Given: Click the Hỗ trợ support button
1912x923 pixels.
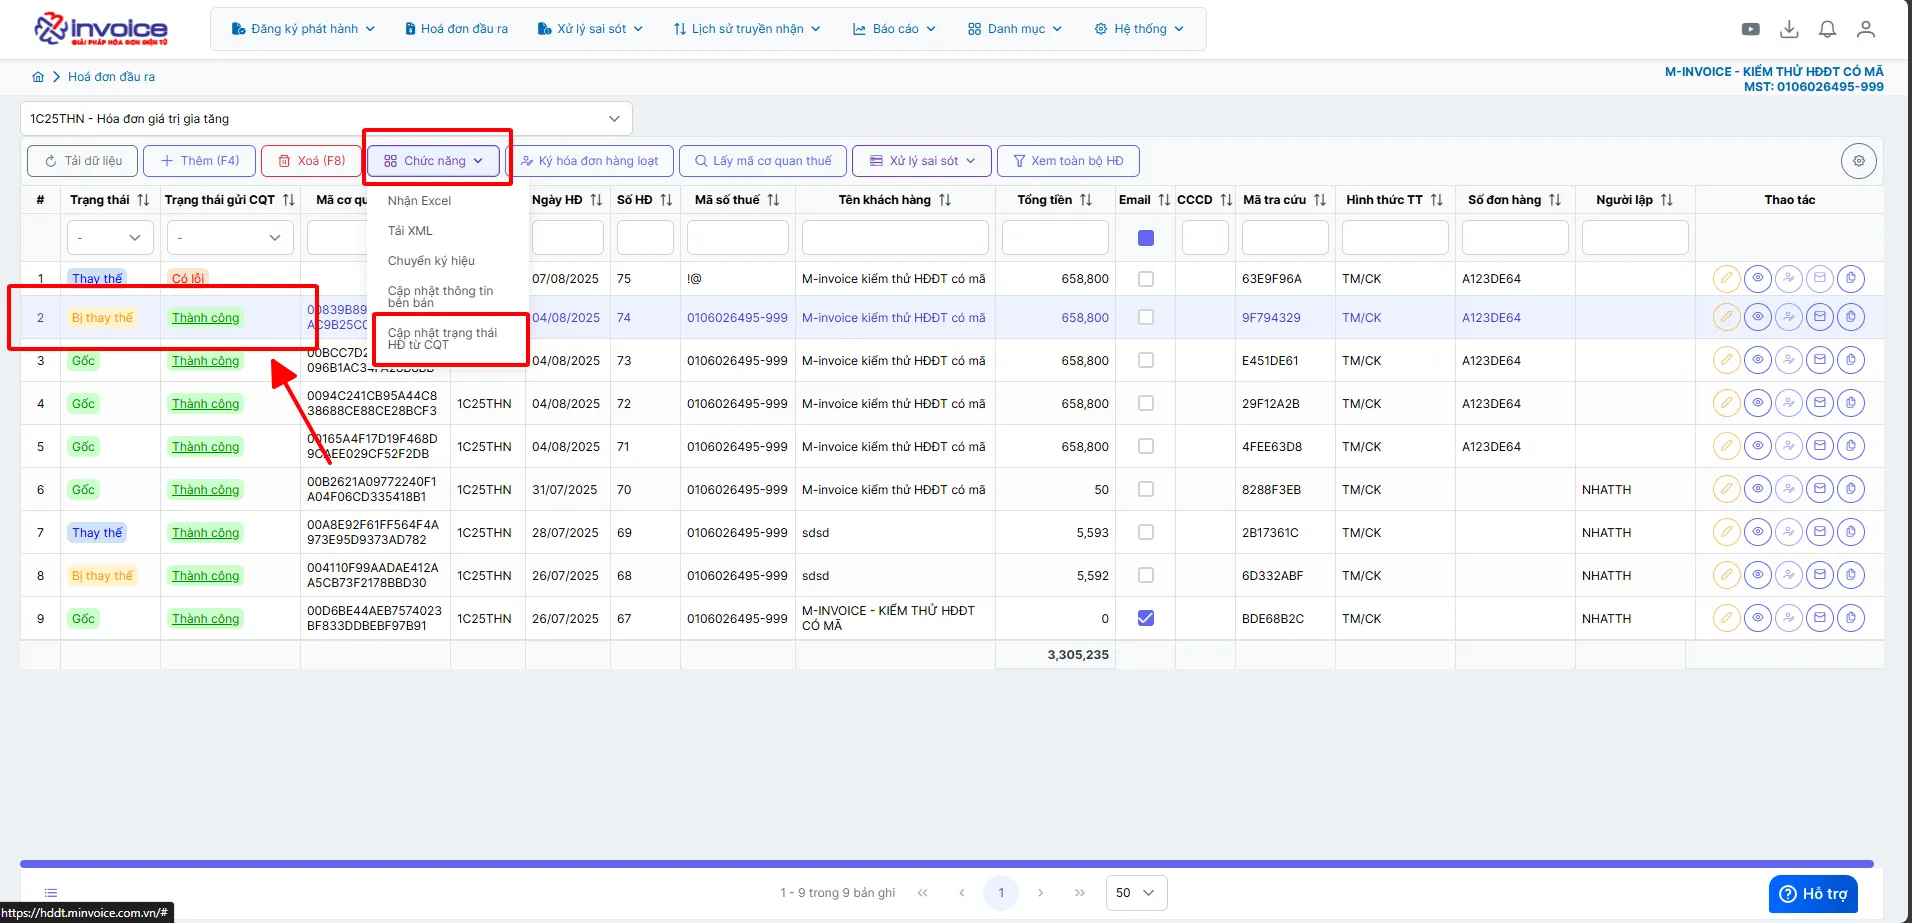Looking at the screenshot, I should (x=1814, y=894).
